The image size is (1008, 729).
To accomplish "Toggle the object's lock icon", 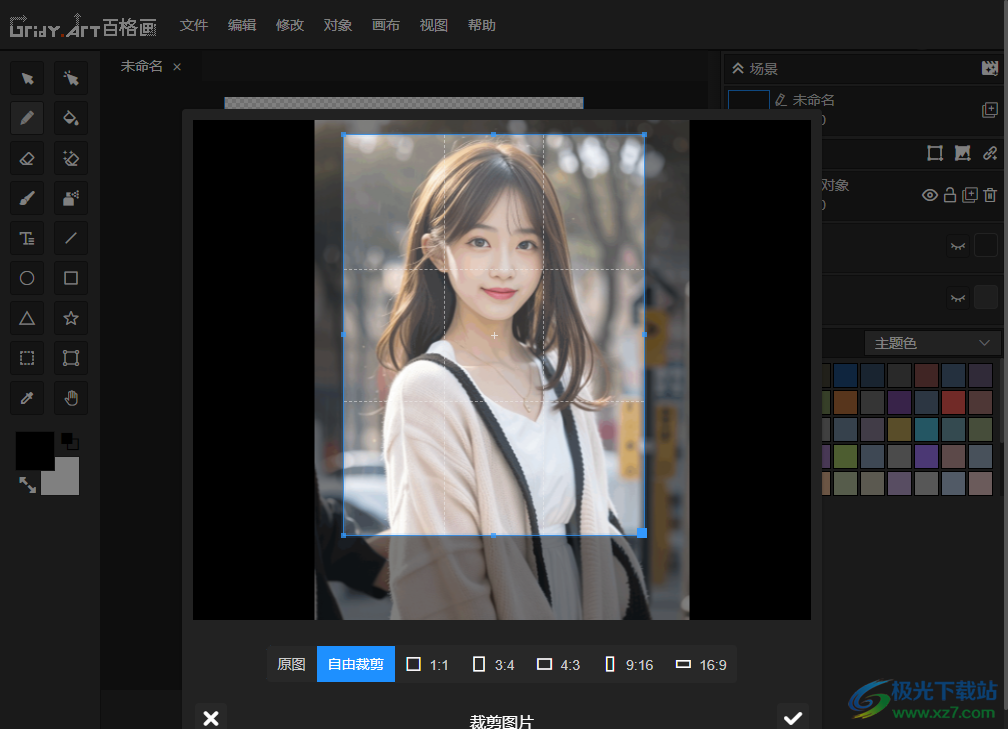I will pos(950,195).
